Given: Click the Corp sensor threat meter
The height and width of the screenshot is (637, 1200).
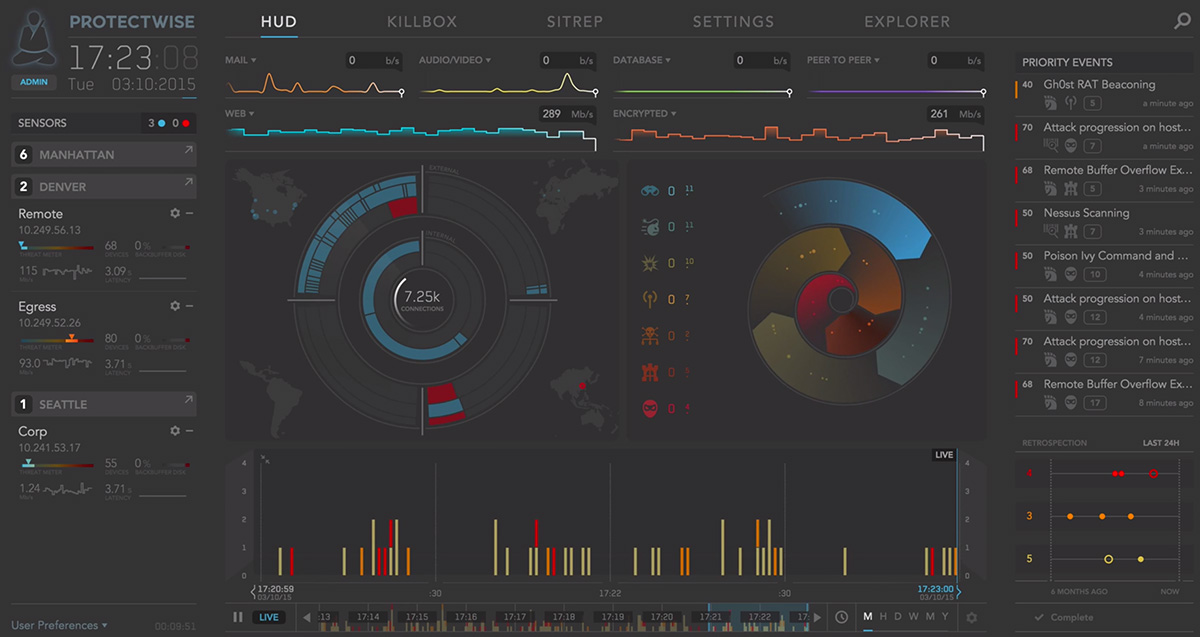Looking at the screenshot, I should (59, 464).
